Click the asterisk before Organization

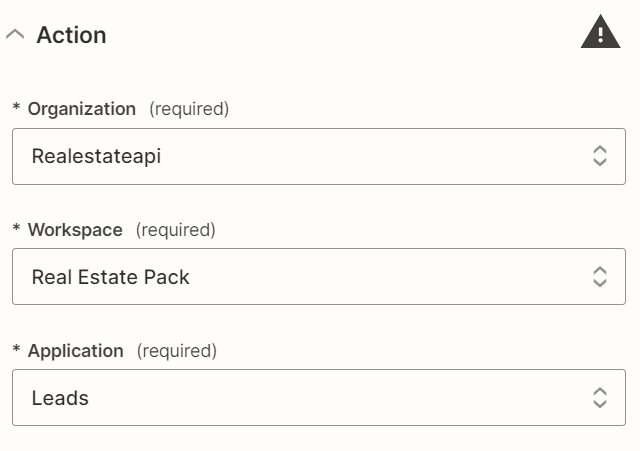coord(16,107)
